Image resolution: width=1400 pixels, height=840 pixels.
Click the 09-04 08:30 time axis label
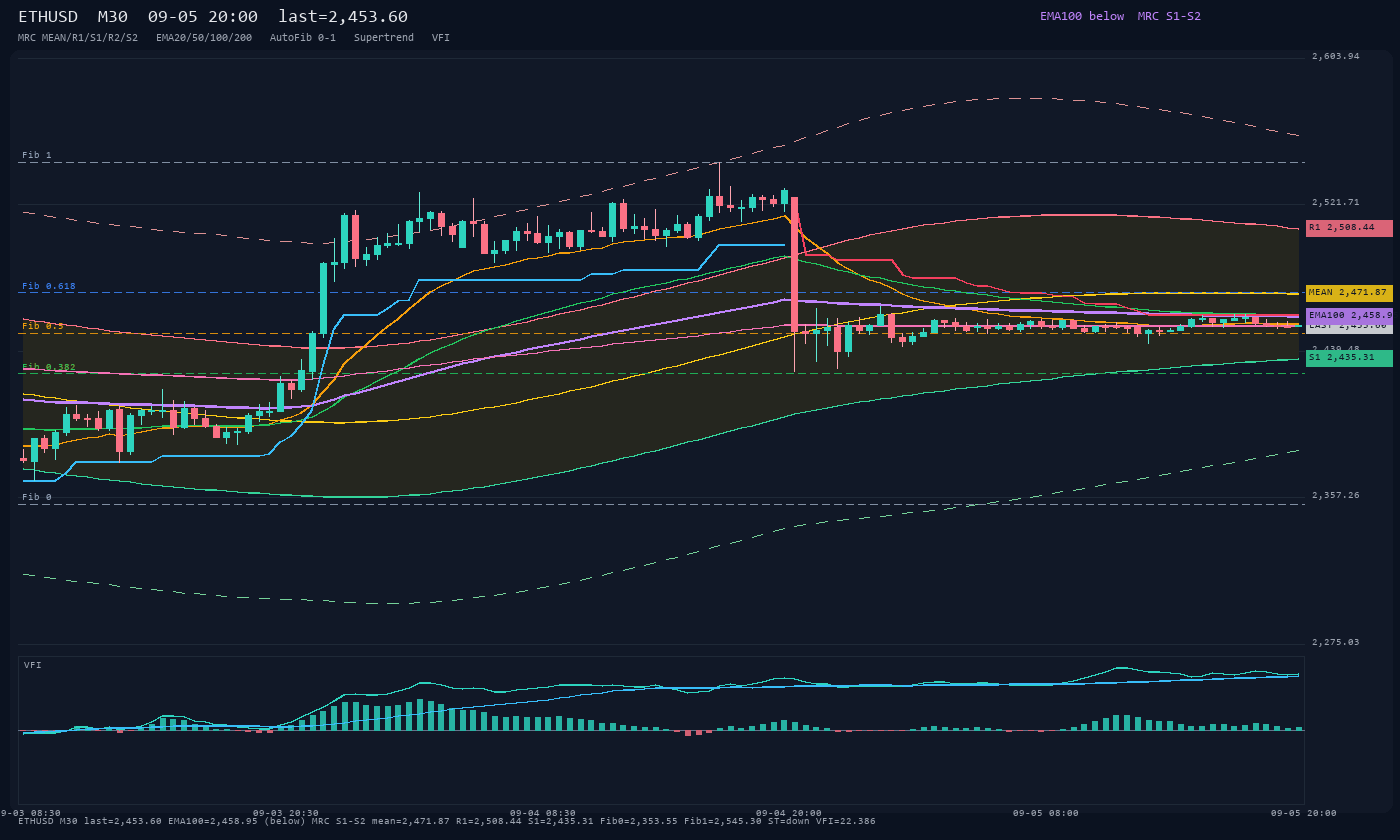pos(543,813)
